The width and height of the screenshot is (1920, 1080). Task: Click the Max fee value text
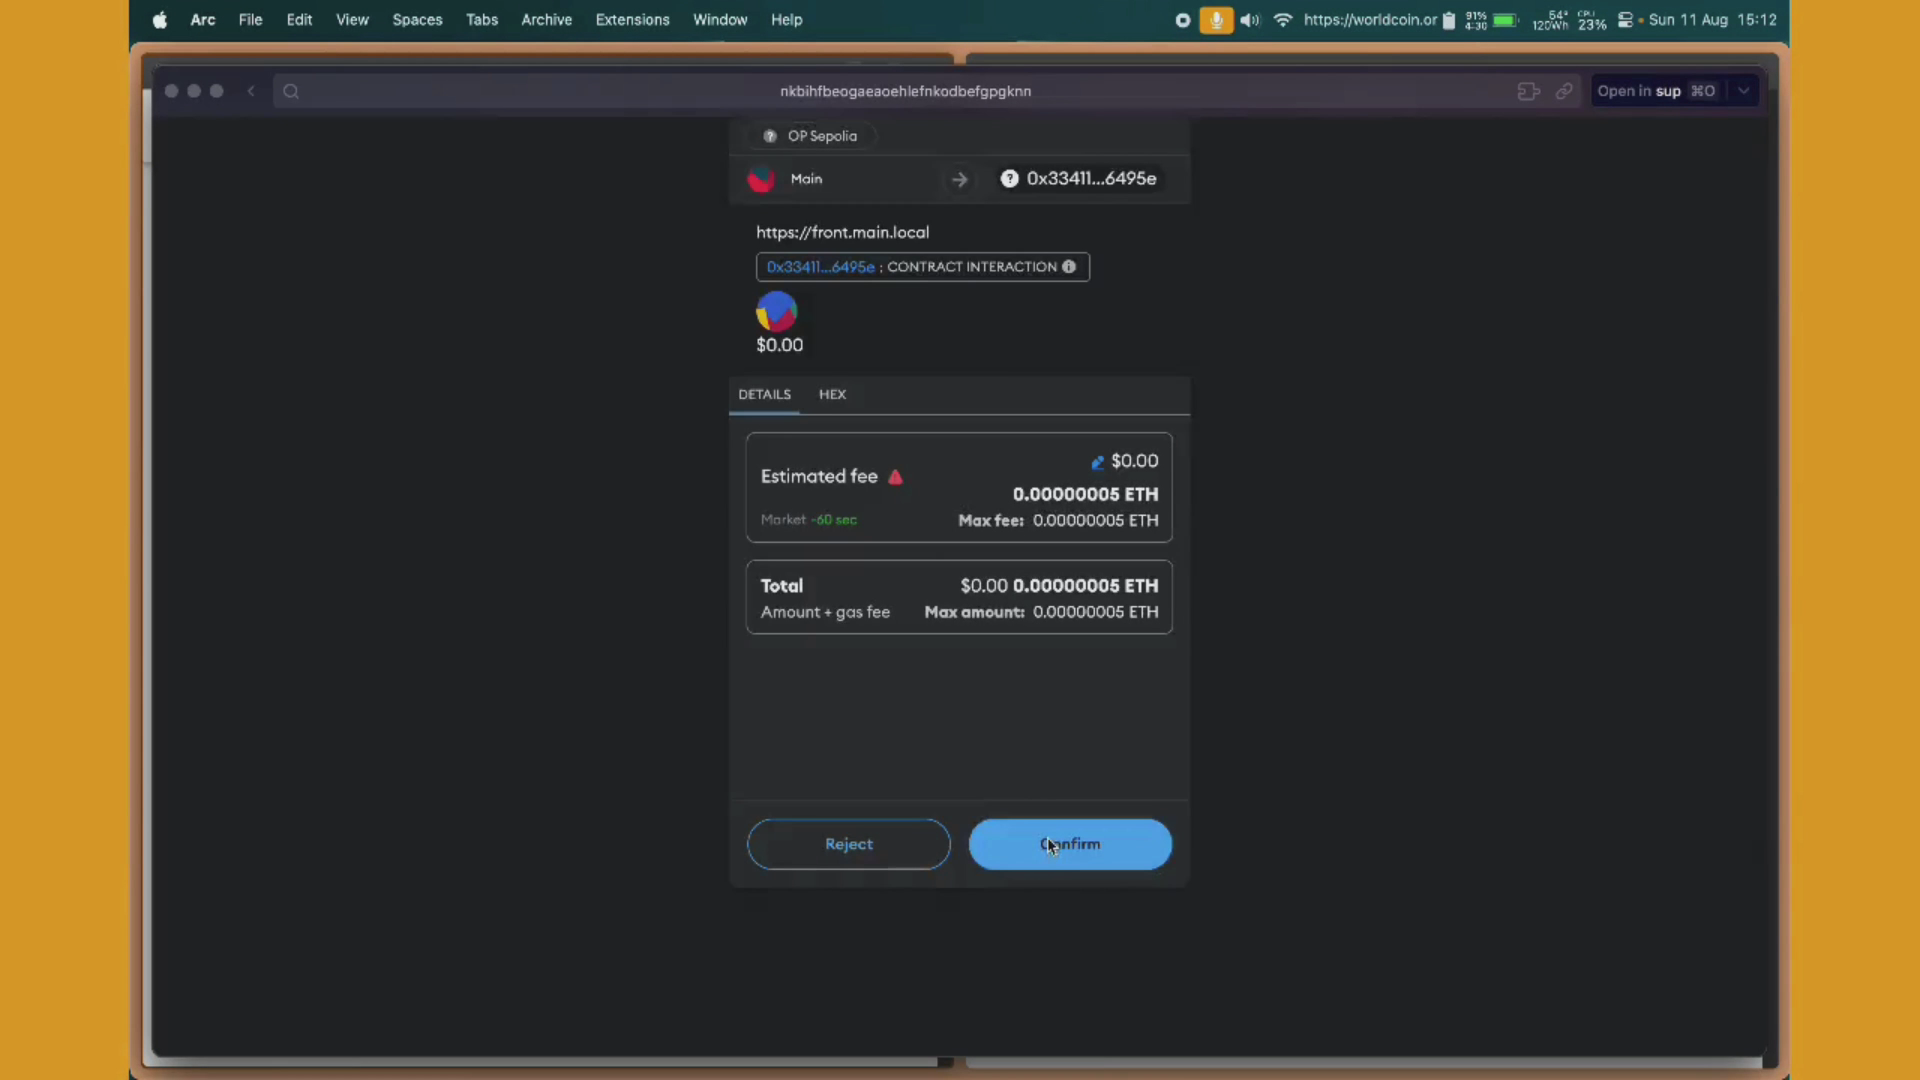coord(1095,520)
